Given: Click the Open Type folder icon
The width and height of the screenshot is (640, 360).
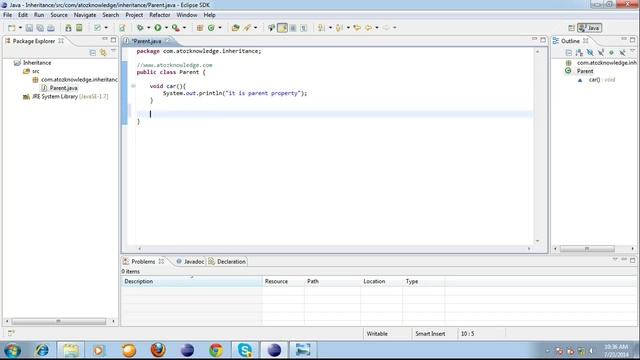Looking at the screenshot, I should click(236, 28).
